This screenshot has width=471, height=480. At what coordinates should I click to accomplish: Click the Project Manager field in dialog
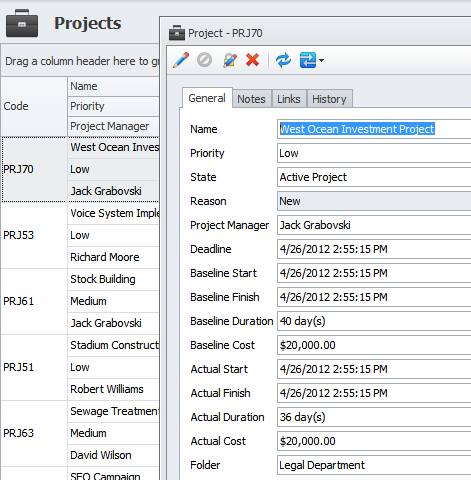point(374,225)
